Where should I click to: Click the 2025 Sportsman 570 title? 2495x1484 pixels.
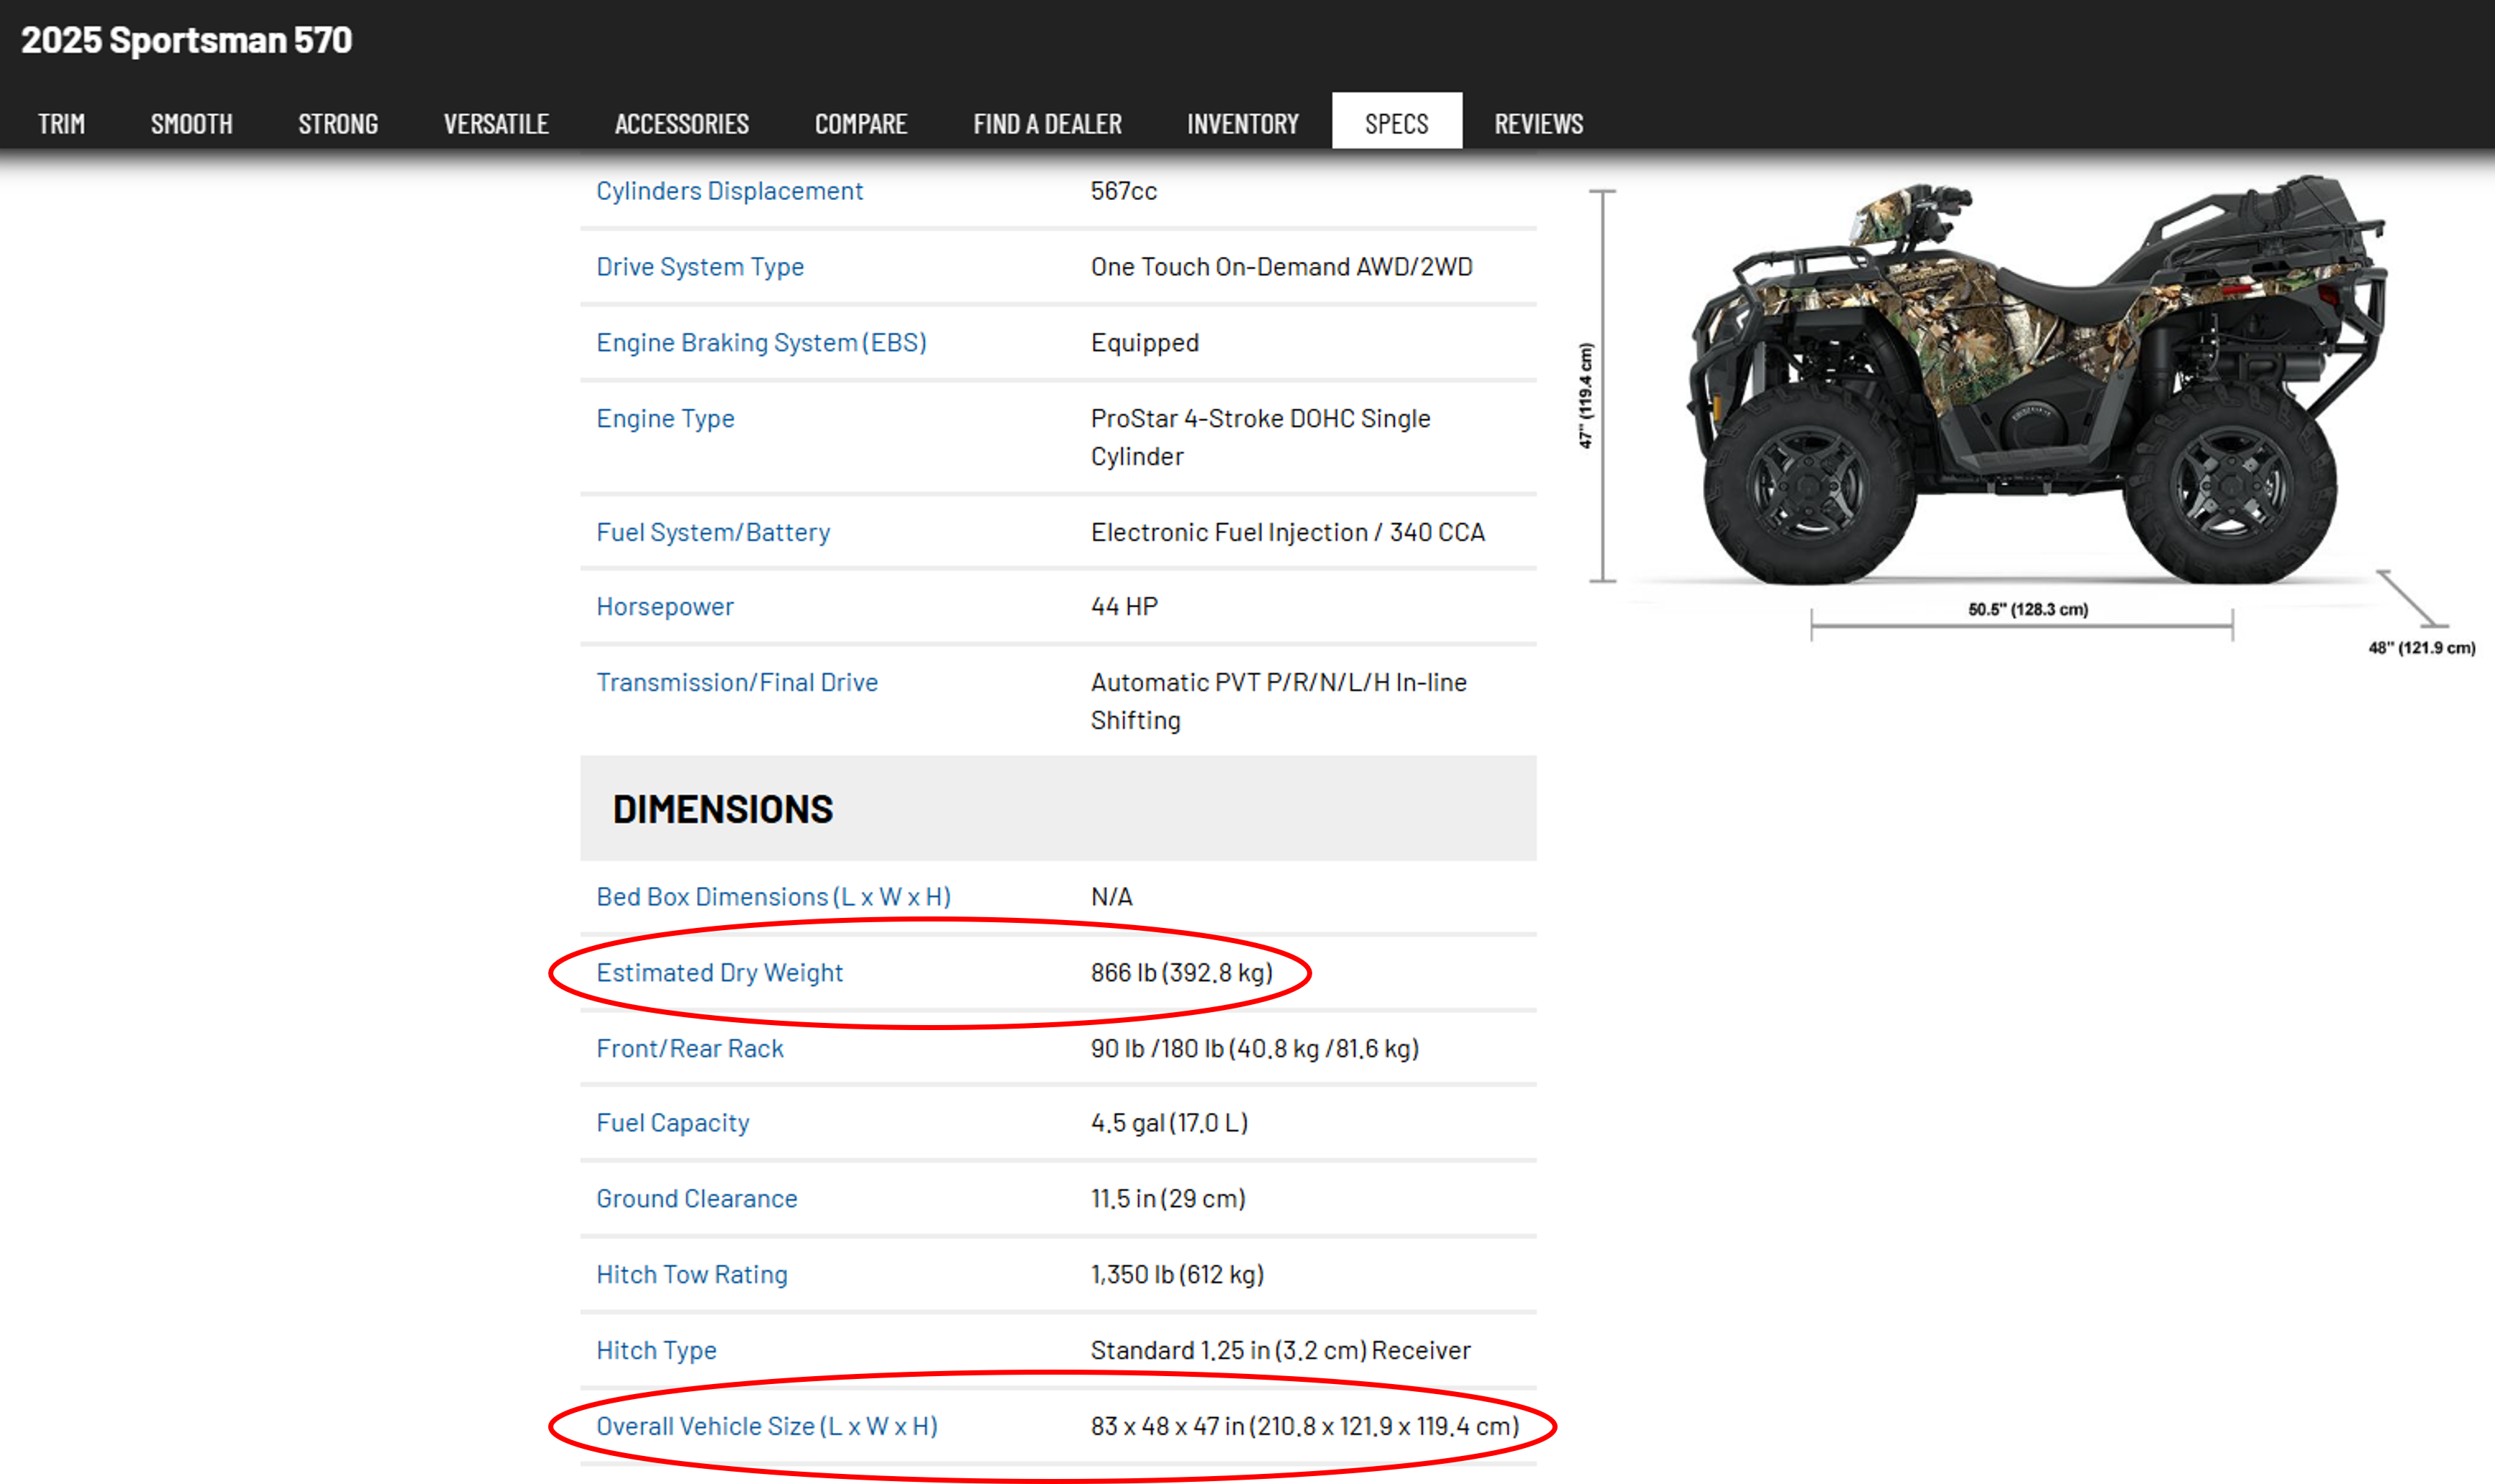[x=187, y=40]
